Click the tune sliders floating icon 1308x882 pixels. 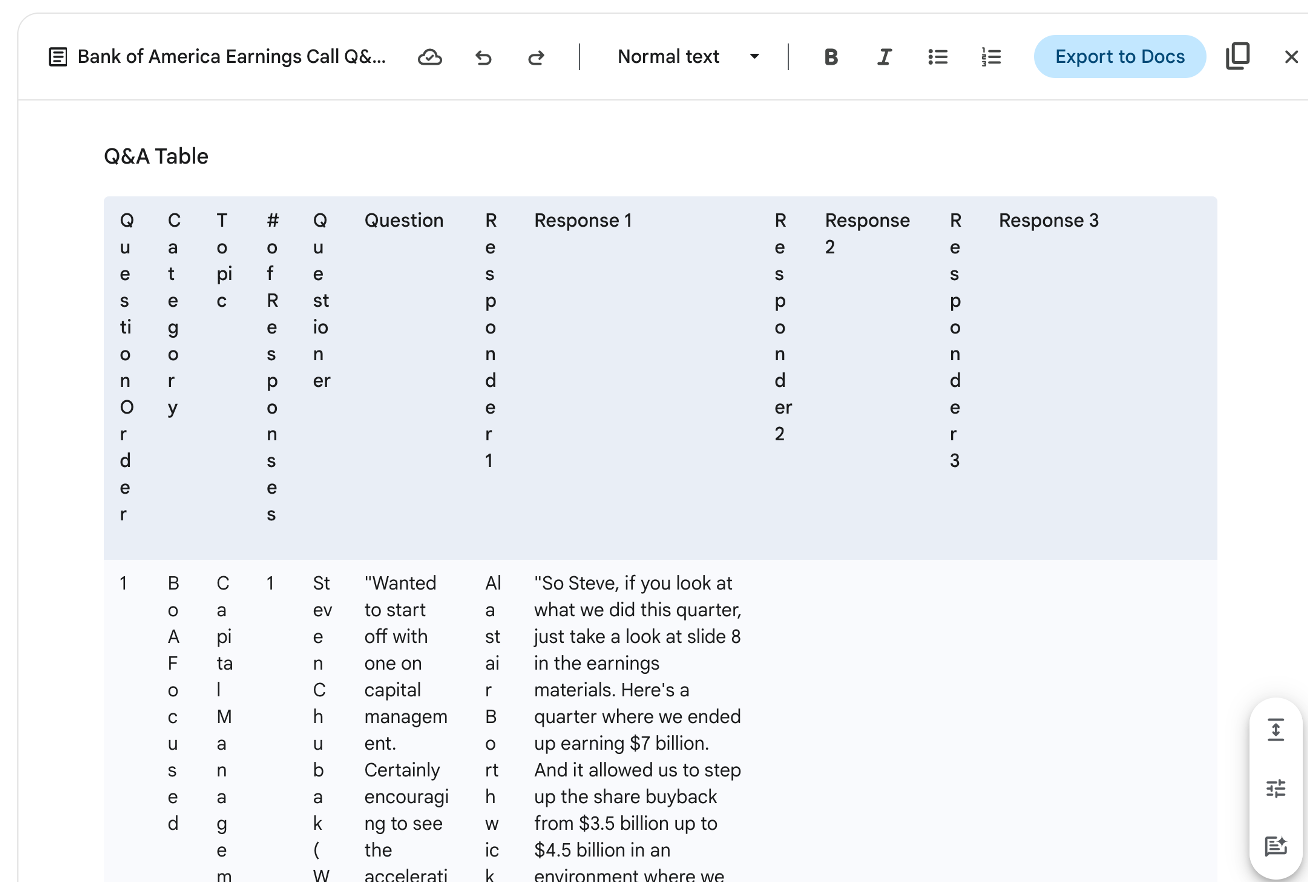click(1276, 788)
